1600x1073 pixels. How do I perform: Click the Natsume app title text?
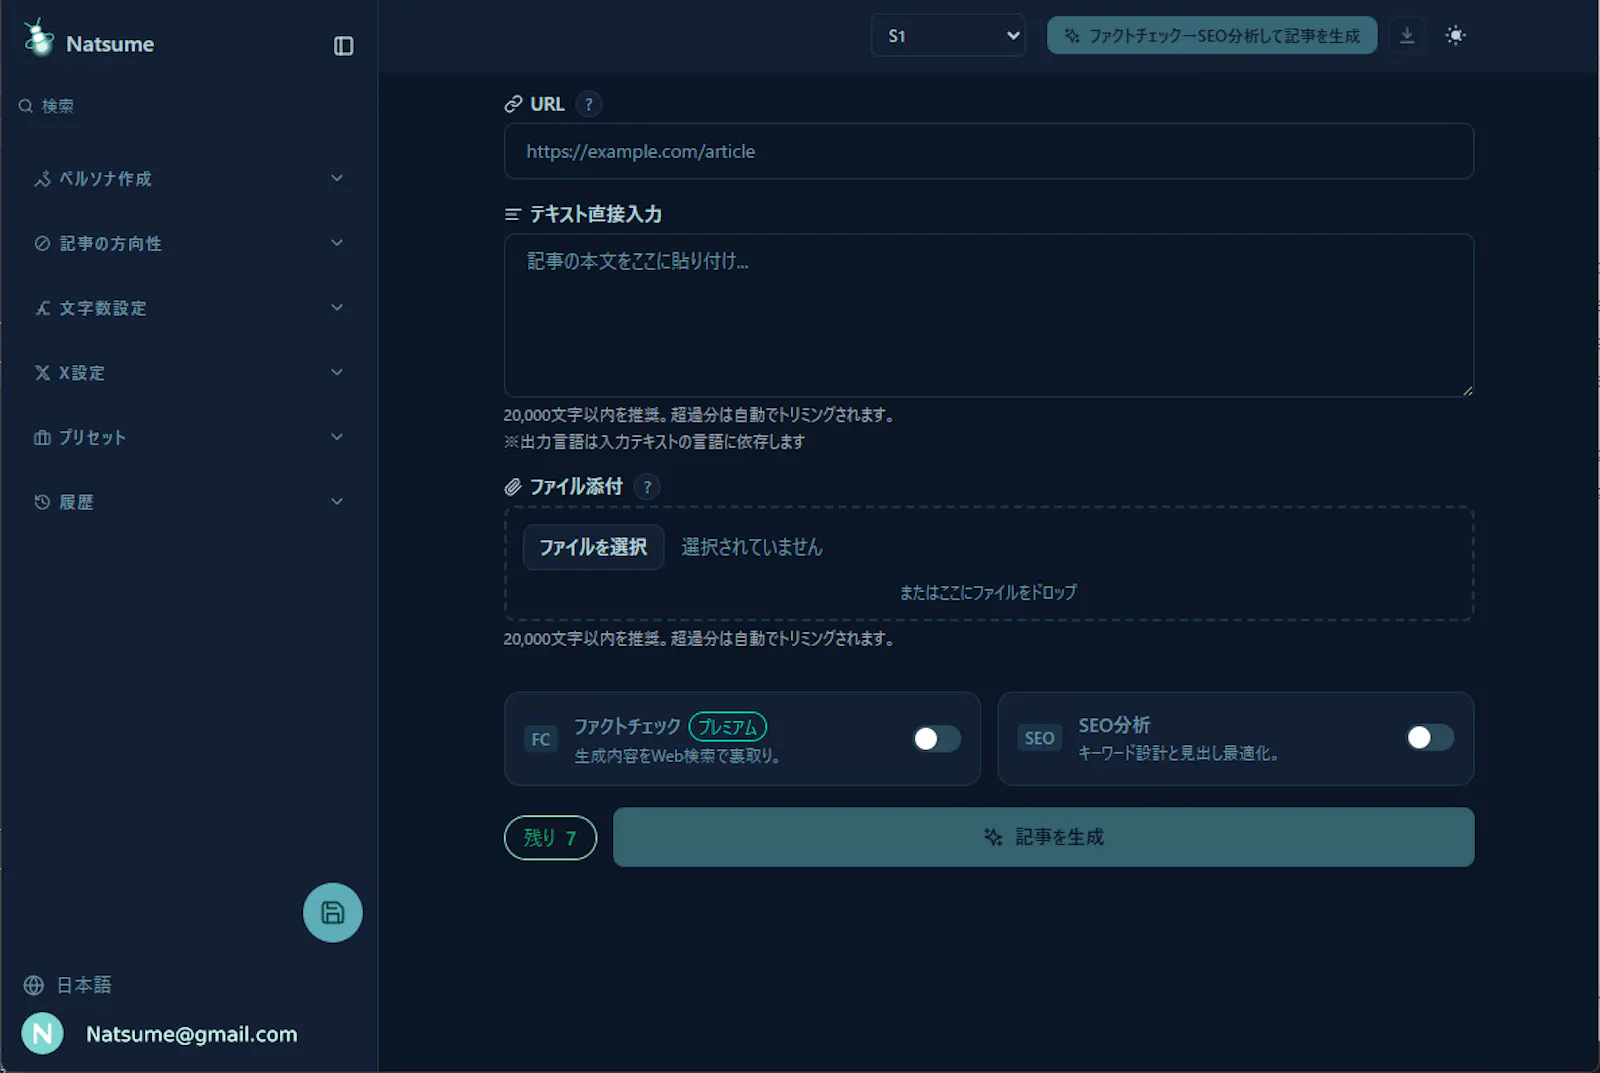coord(110,44)
